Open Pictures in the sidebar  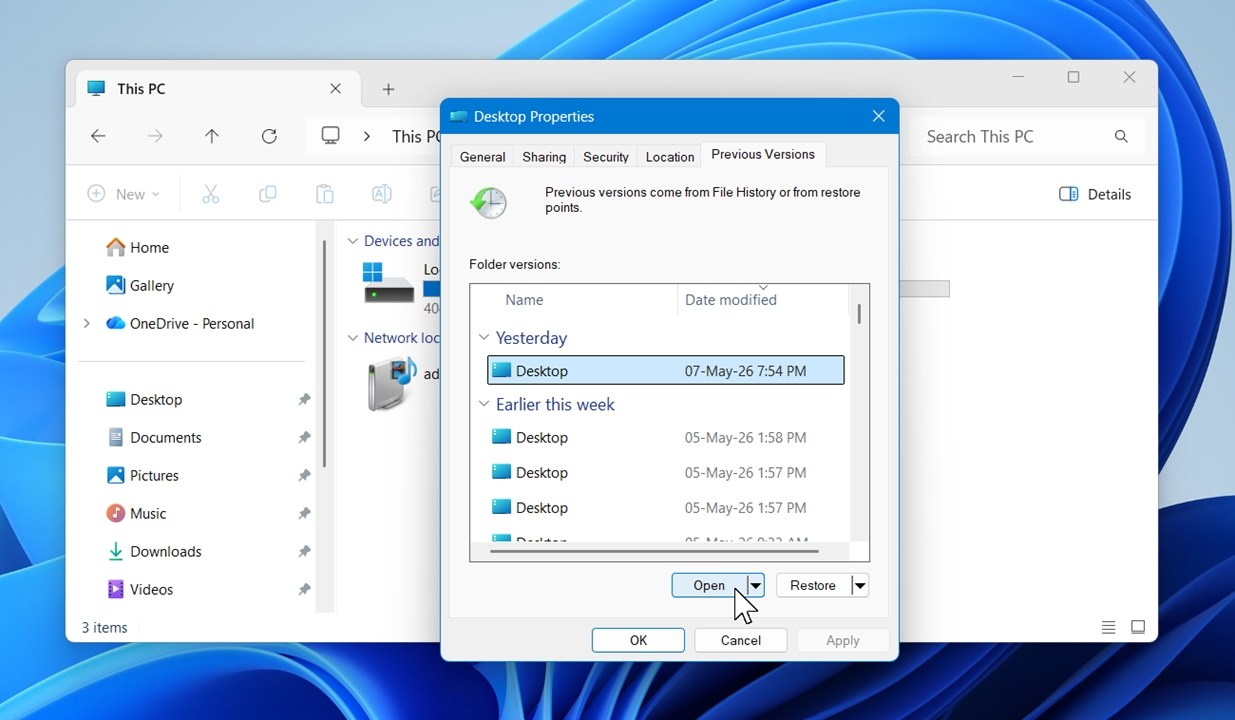point(142,475)
